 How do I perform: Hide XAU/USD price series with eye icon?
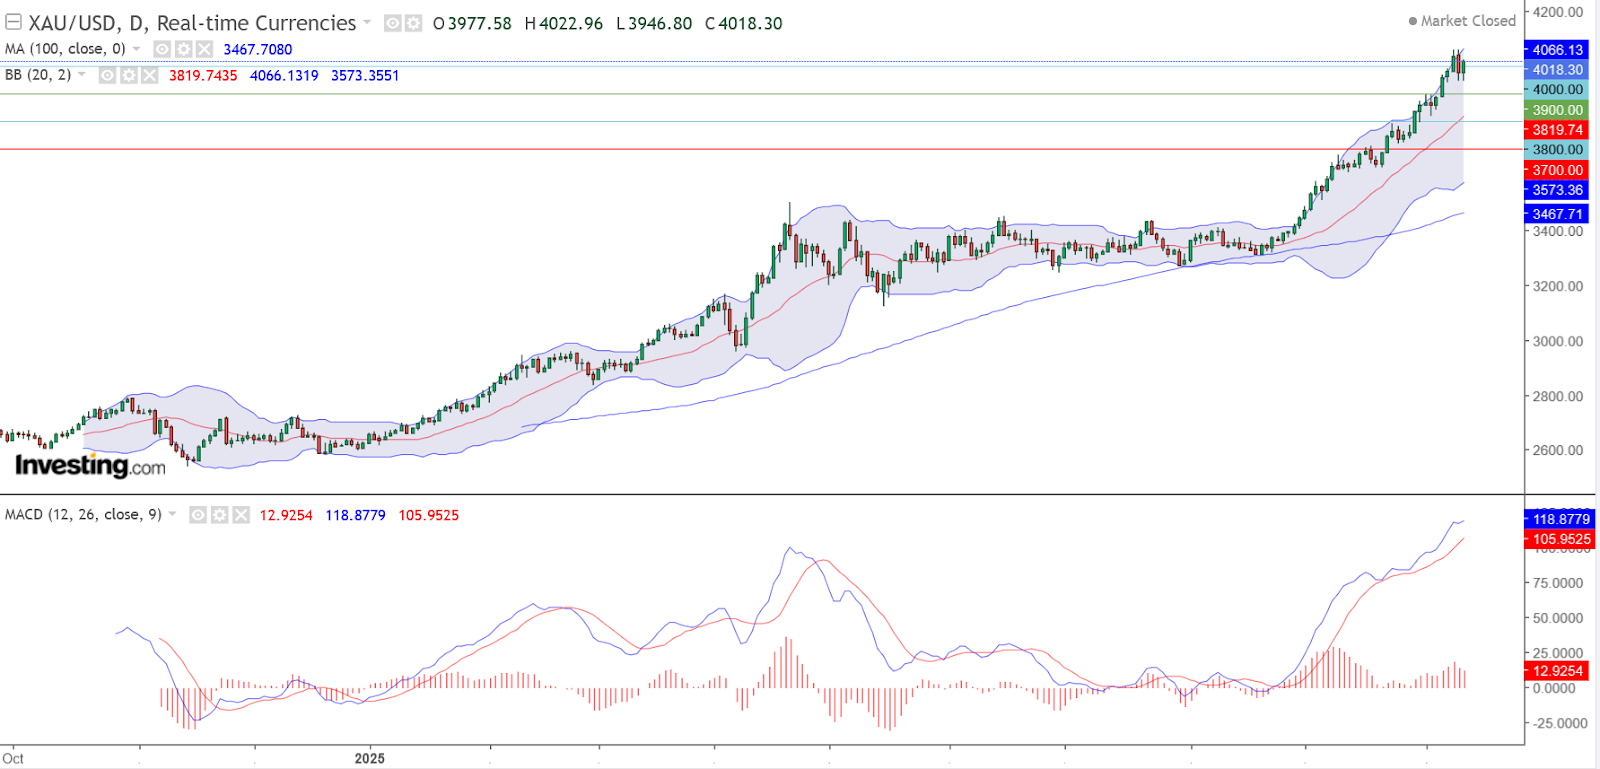coord(393,23)
